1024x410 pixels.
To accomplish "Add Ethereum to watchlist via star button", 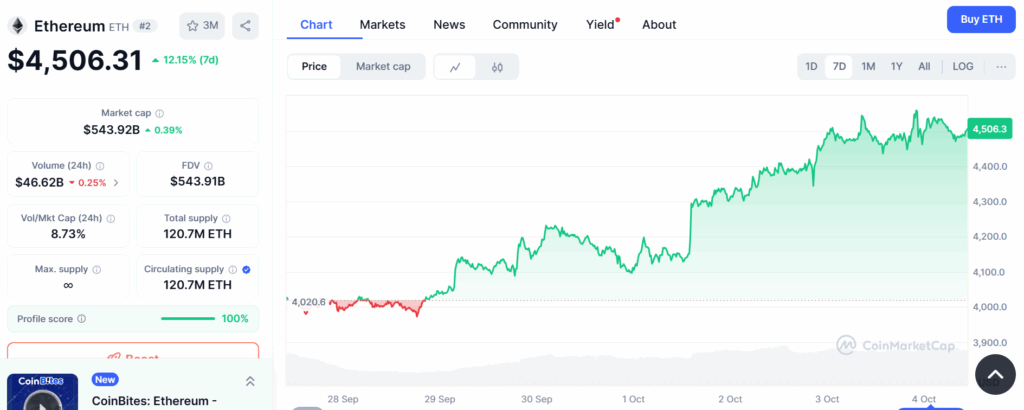I will 202,25.
